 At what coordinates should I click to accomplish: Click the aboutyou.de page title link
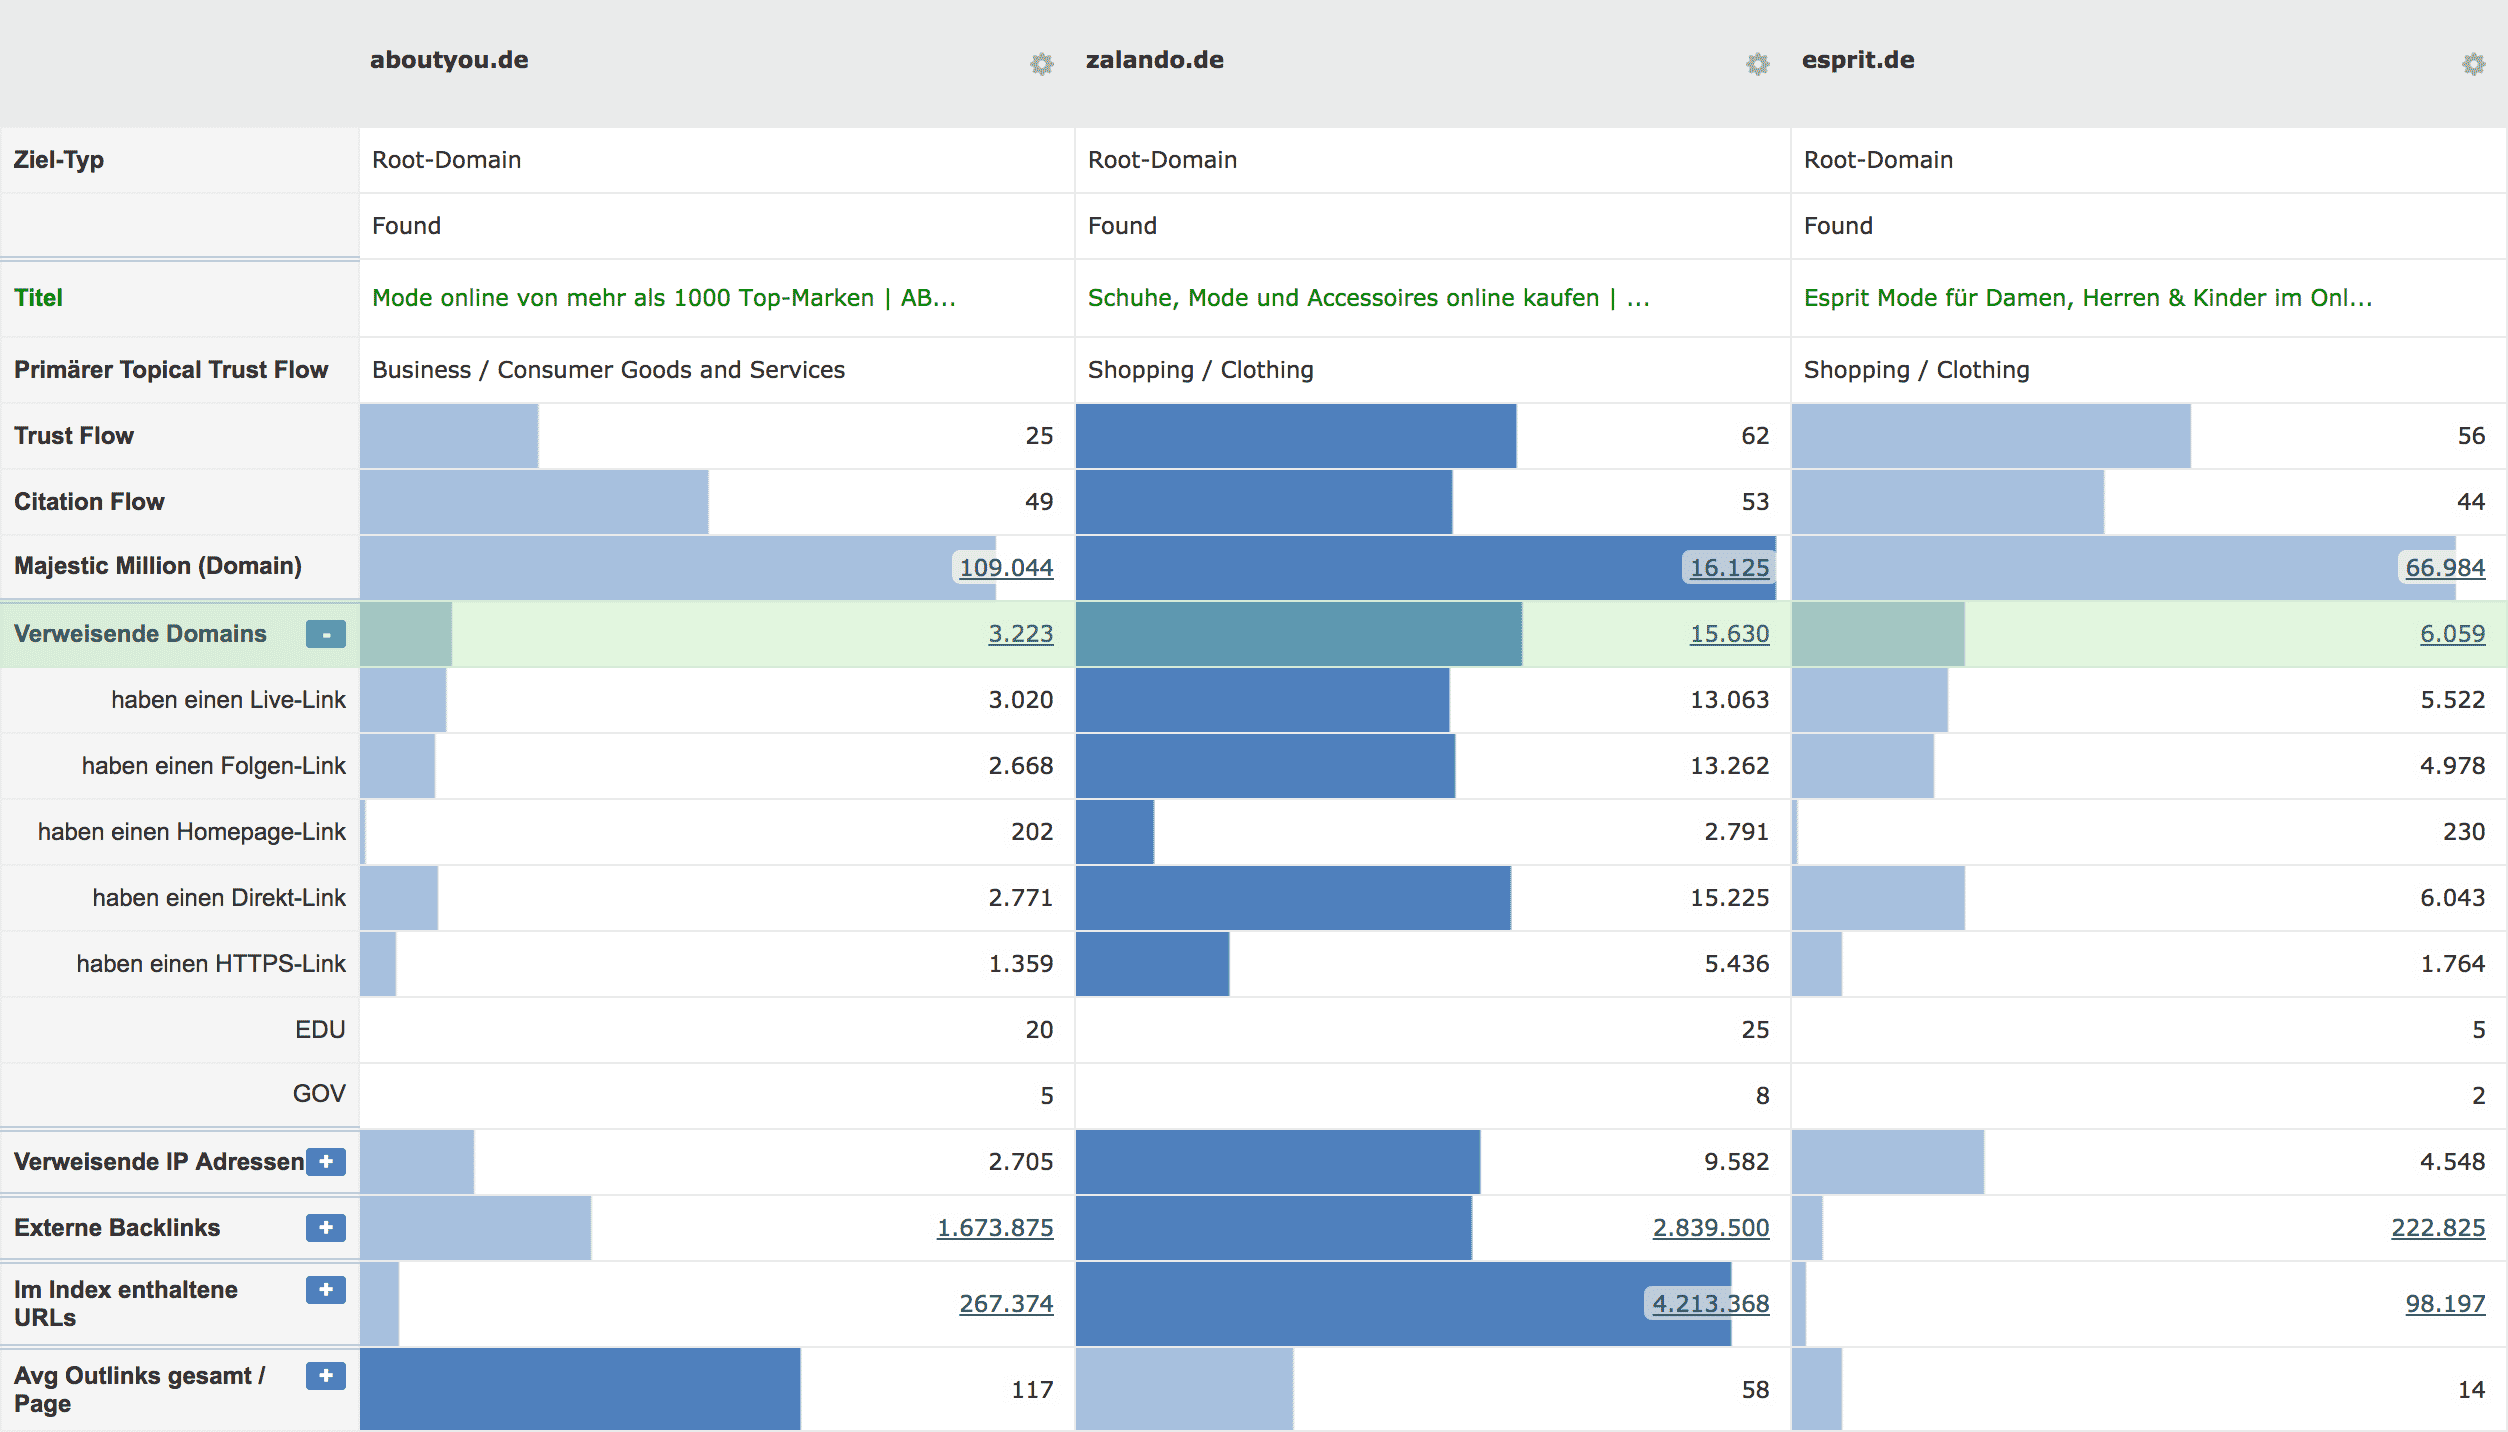coord(664,298)
